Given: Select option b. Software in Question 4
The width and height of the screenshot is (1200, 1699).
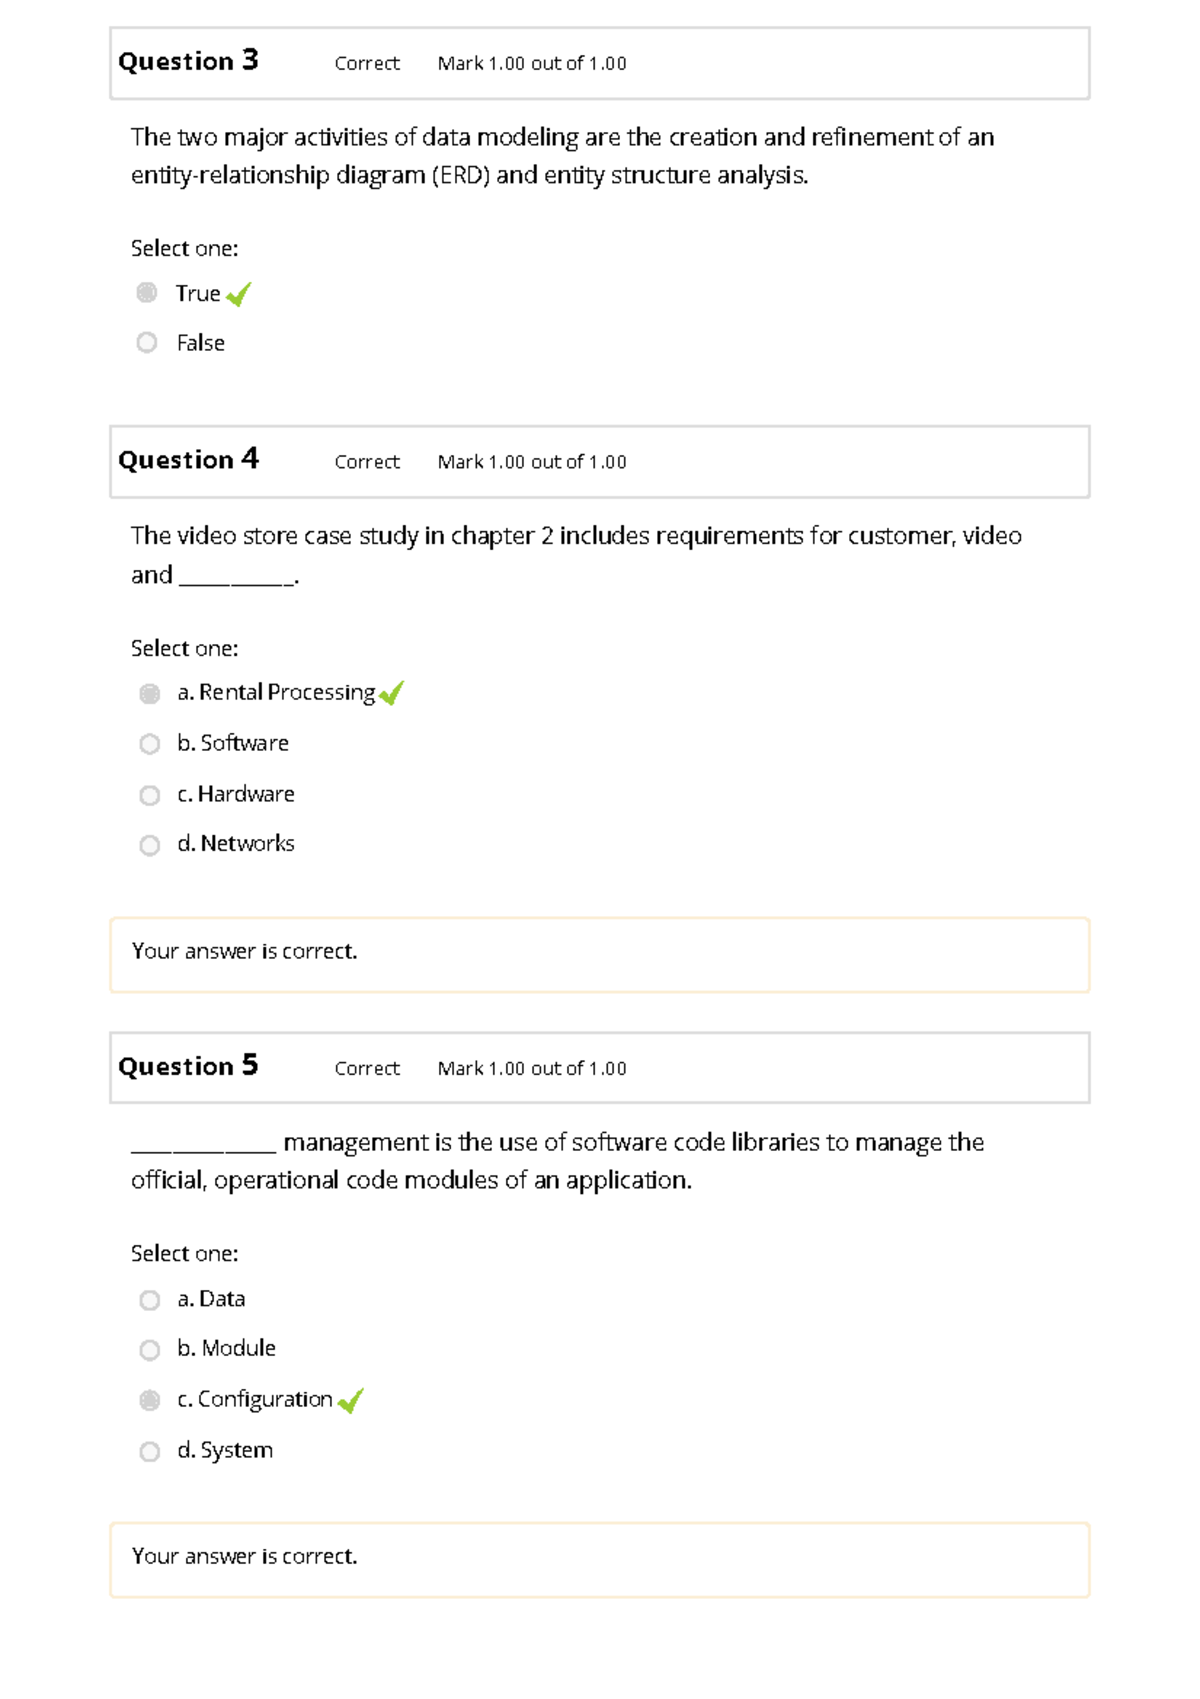Looking at the screenshot, I should (151, 743).
